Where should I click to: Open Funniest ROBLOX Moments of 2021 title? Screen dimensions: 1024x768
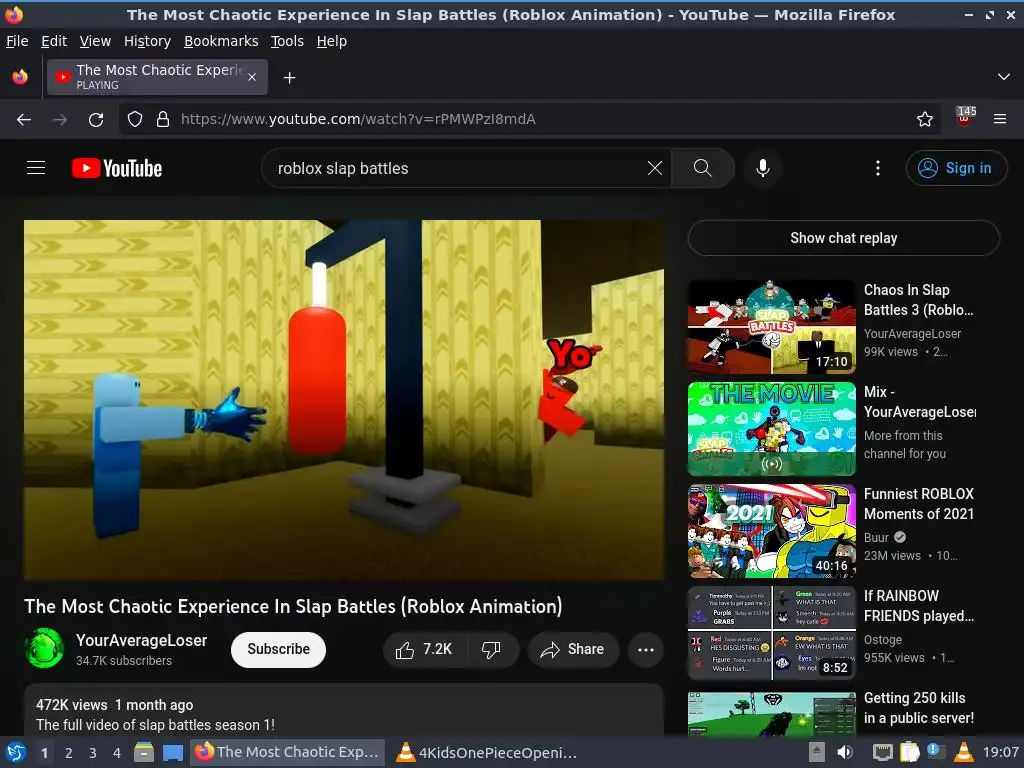[x=919, y=504]
